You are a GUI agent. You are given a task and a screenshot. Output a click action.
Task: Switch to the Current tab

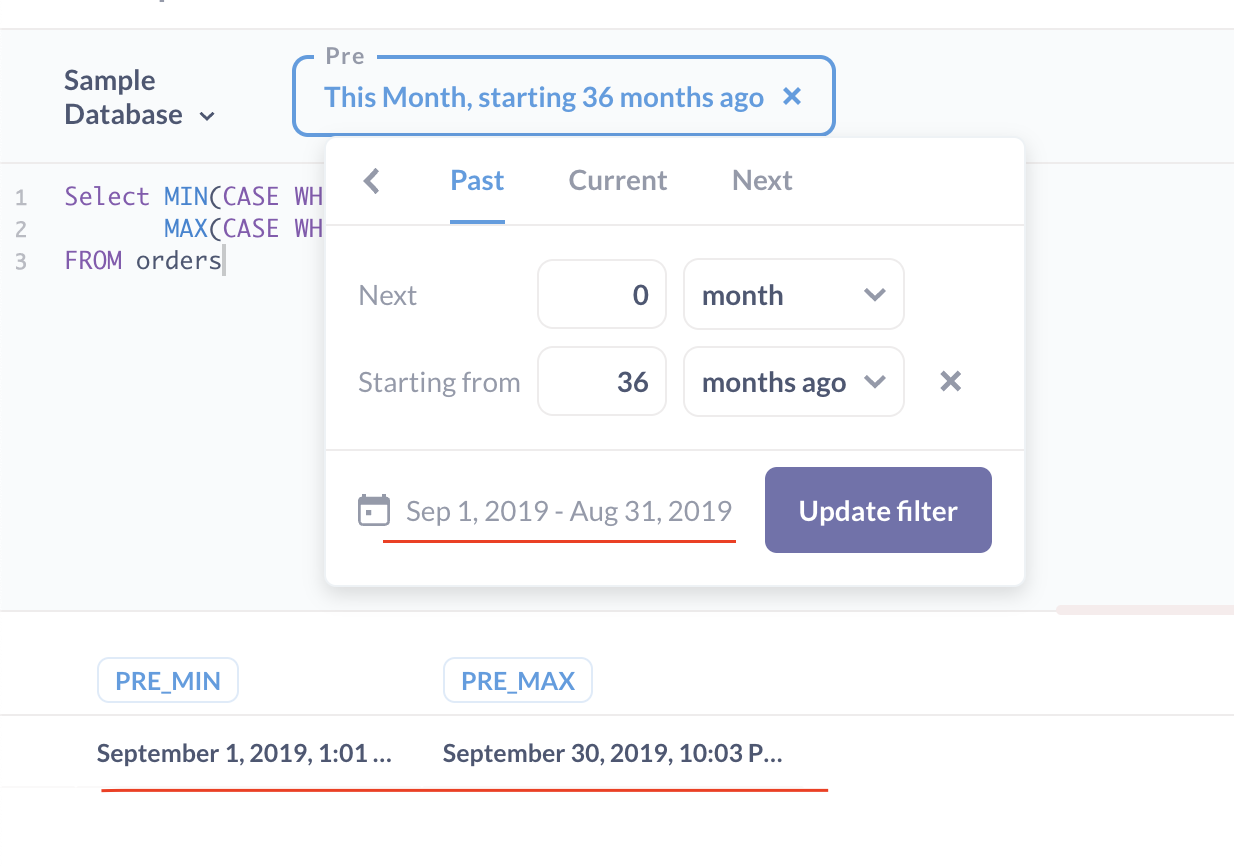coord(617,180)
